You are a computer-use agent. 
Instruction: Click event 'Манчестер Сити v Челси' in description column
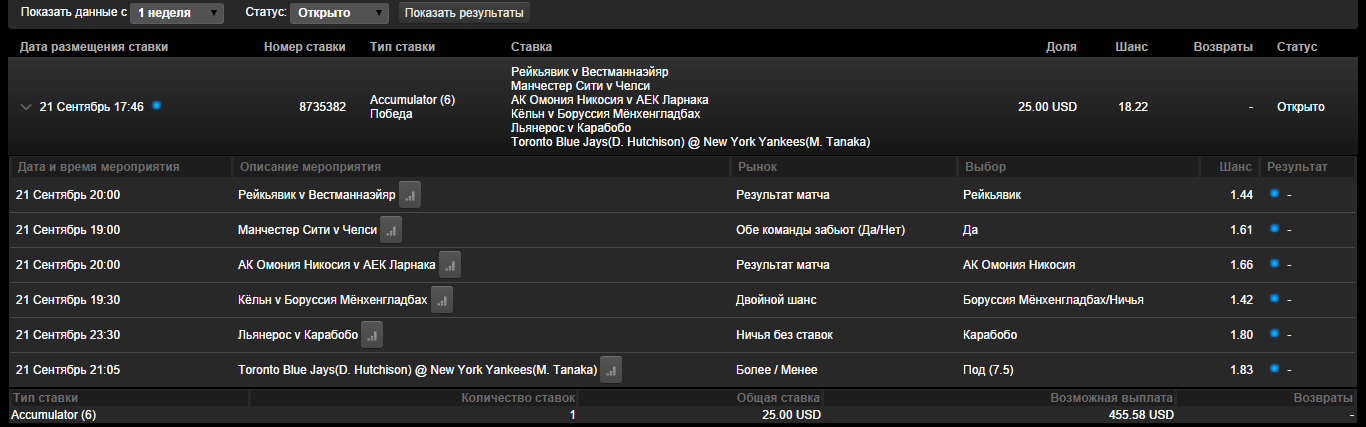click(307, 230)
